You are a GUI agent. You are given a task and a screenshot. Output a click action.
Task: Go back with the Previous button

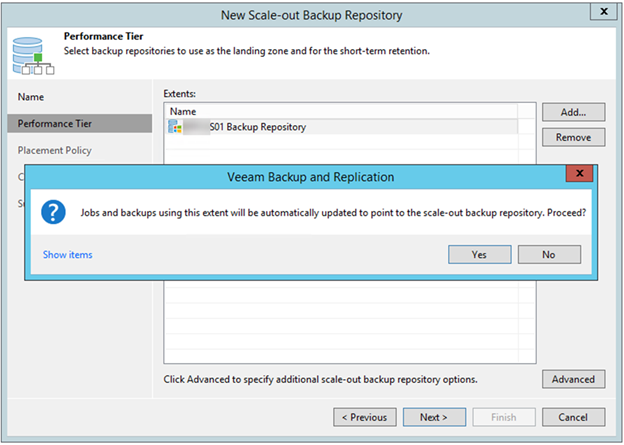[365, 417]
